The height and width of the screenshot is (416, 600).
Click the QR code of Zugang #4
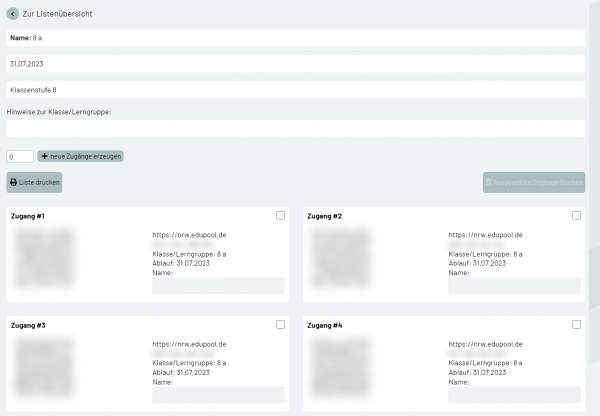click(340, 367)
